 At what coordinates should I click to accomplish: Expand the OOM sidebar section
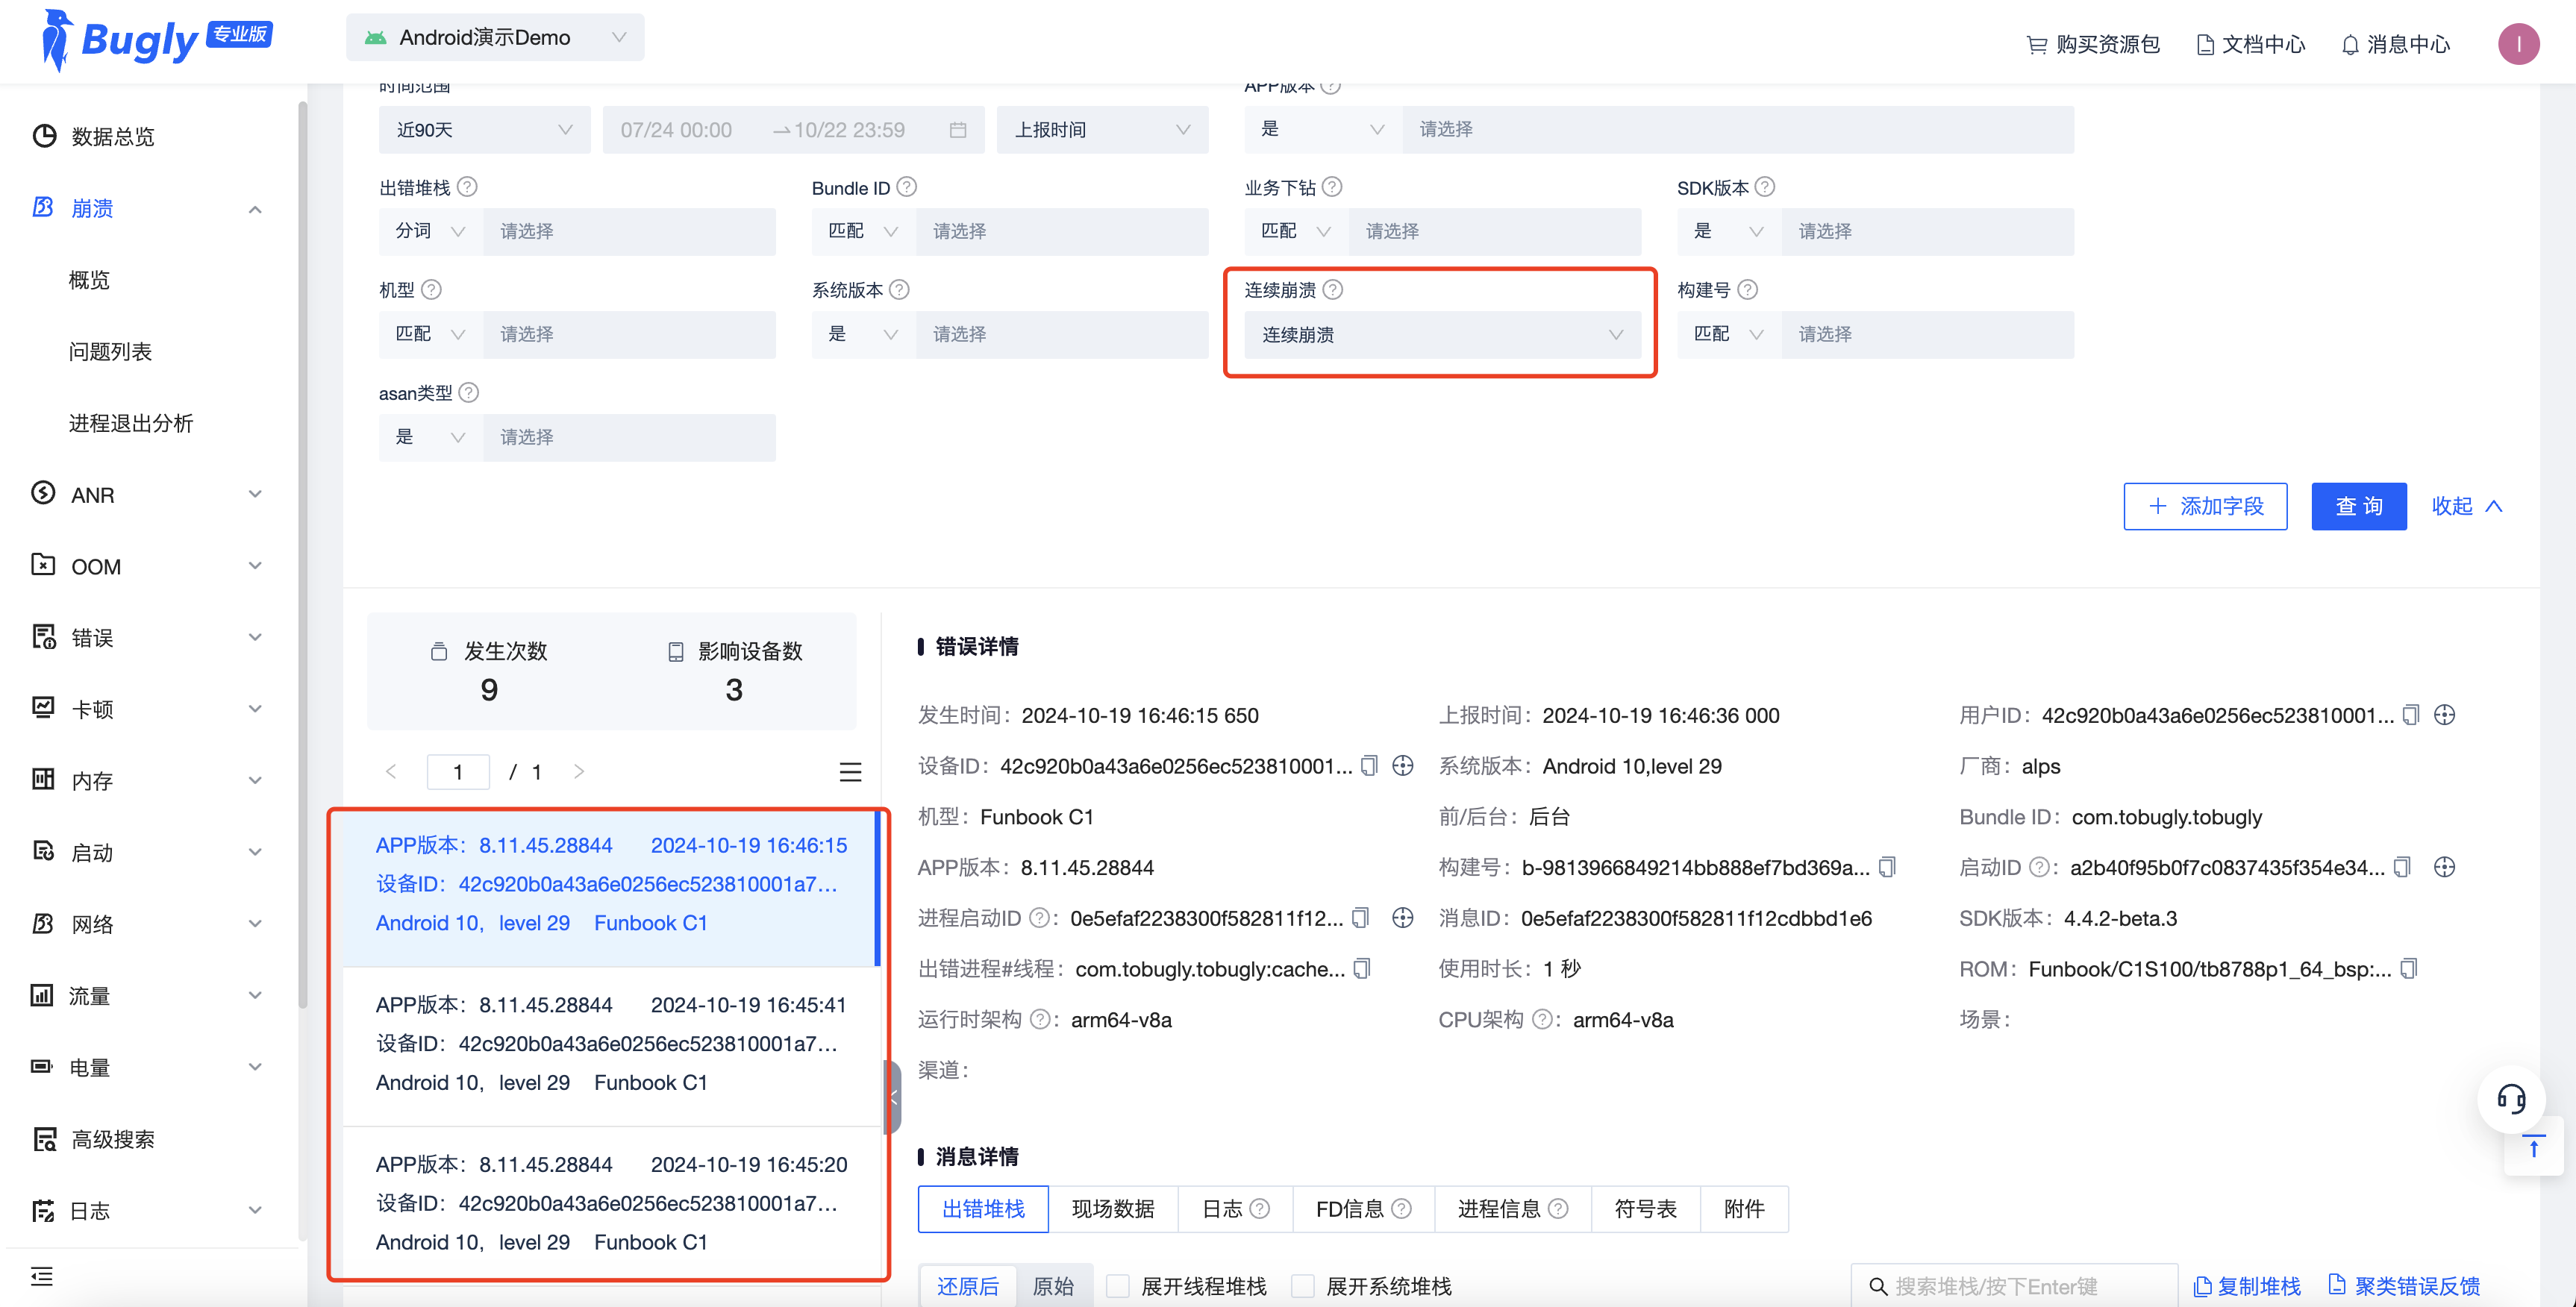(x=255, y=566)
